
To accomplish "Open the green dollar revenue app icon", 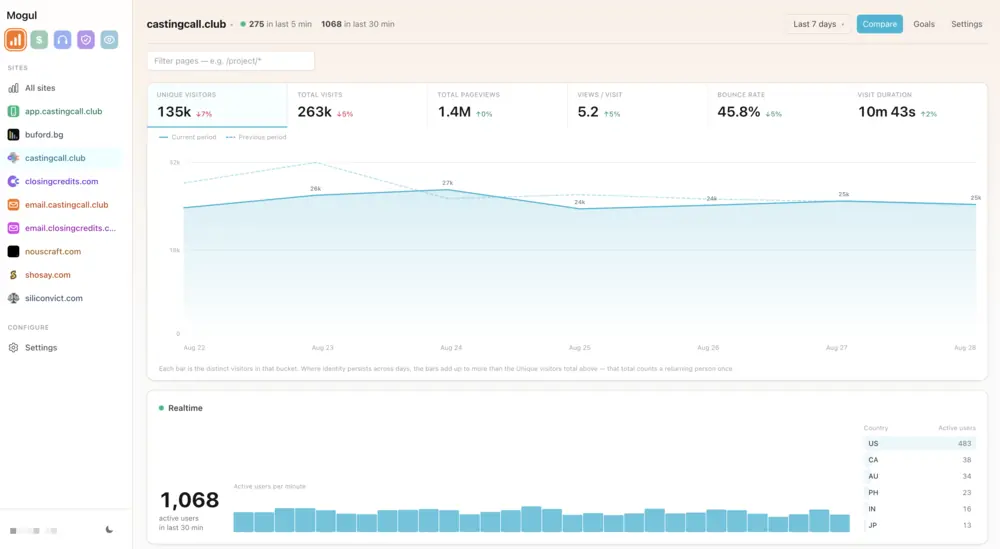I will [39, 40].
